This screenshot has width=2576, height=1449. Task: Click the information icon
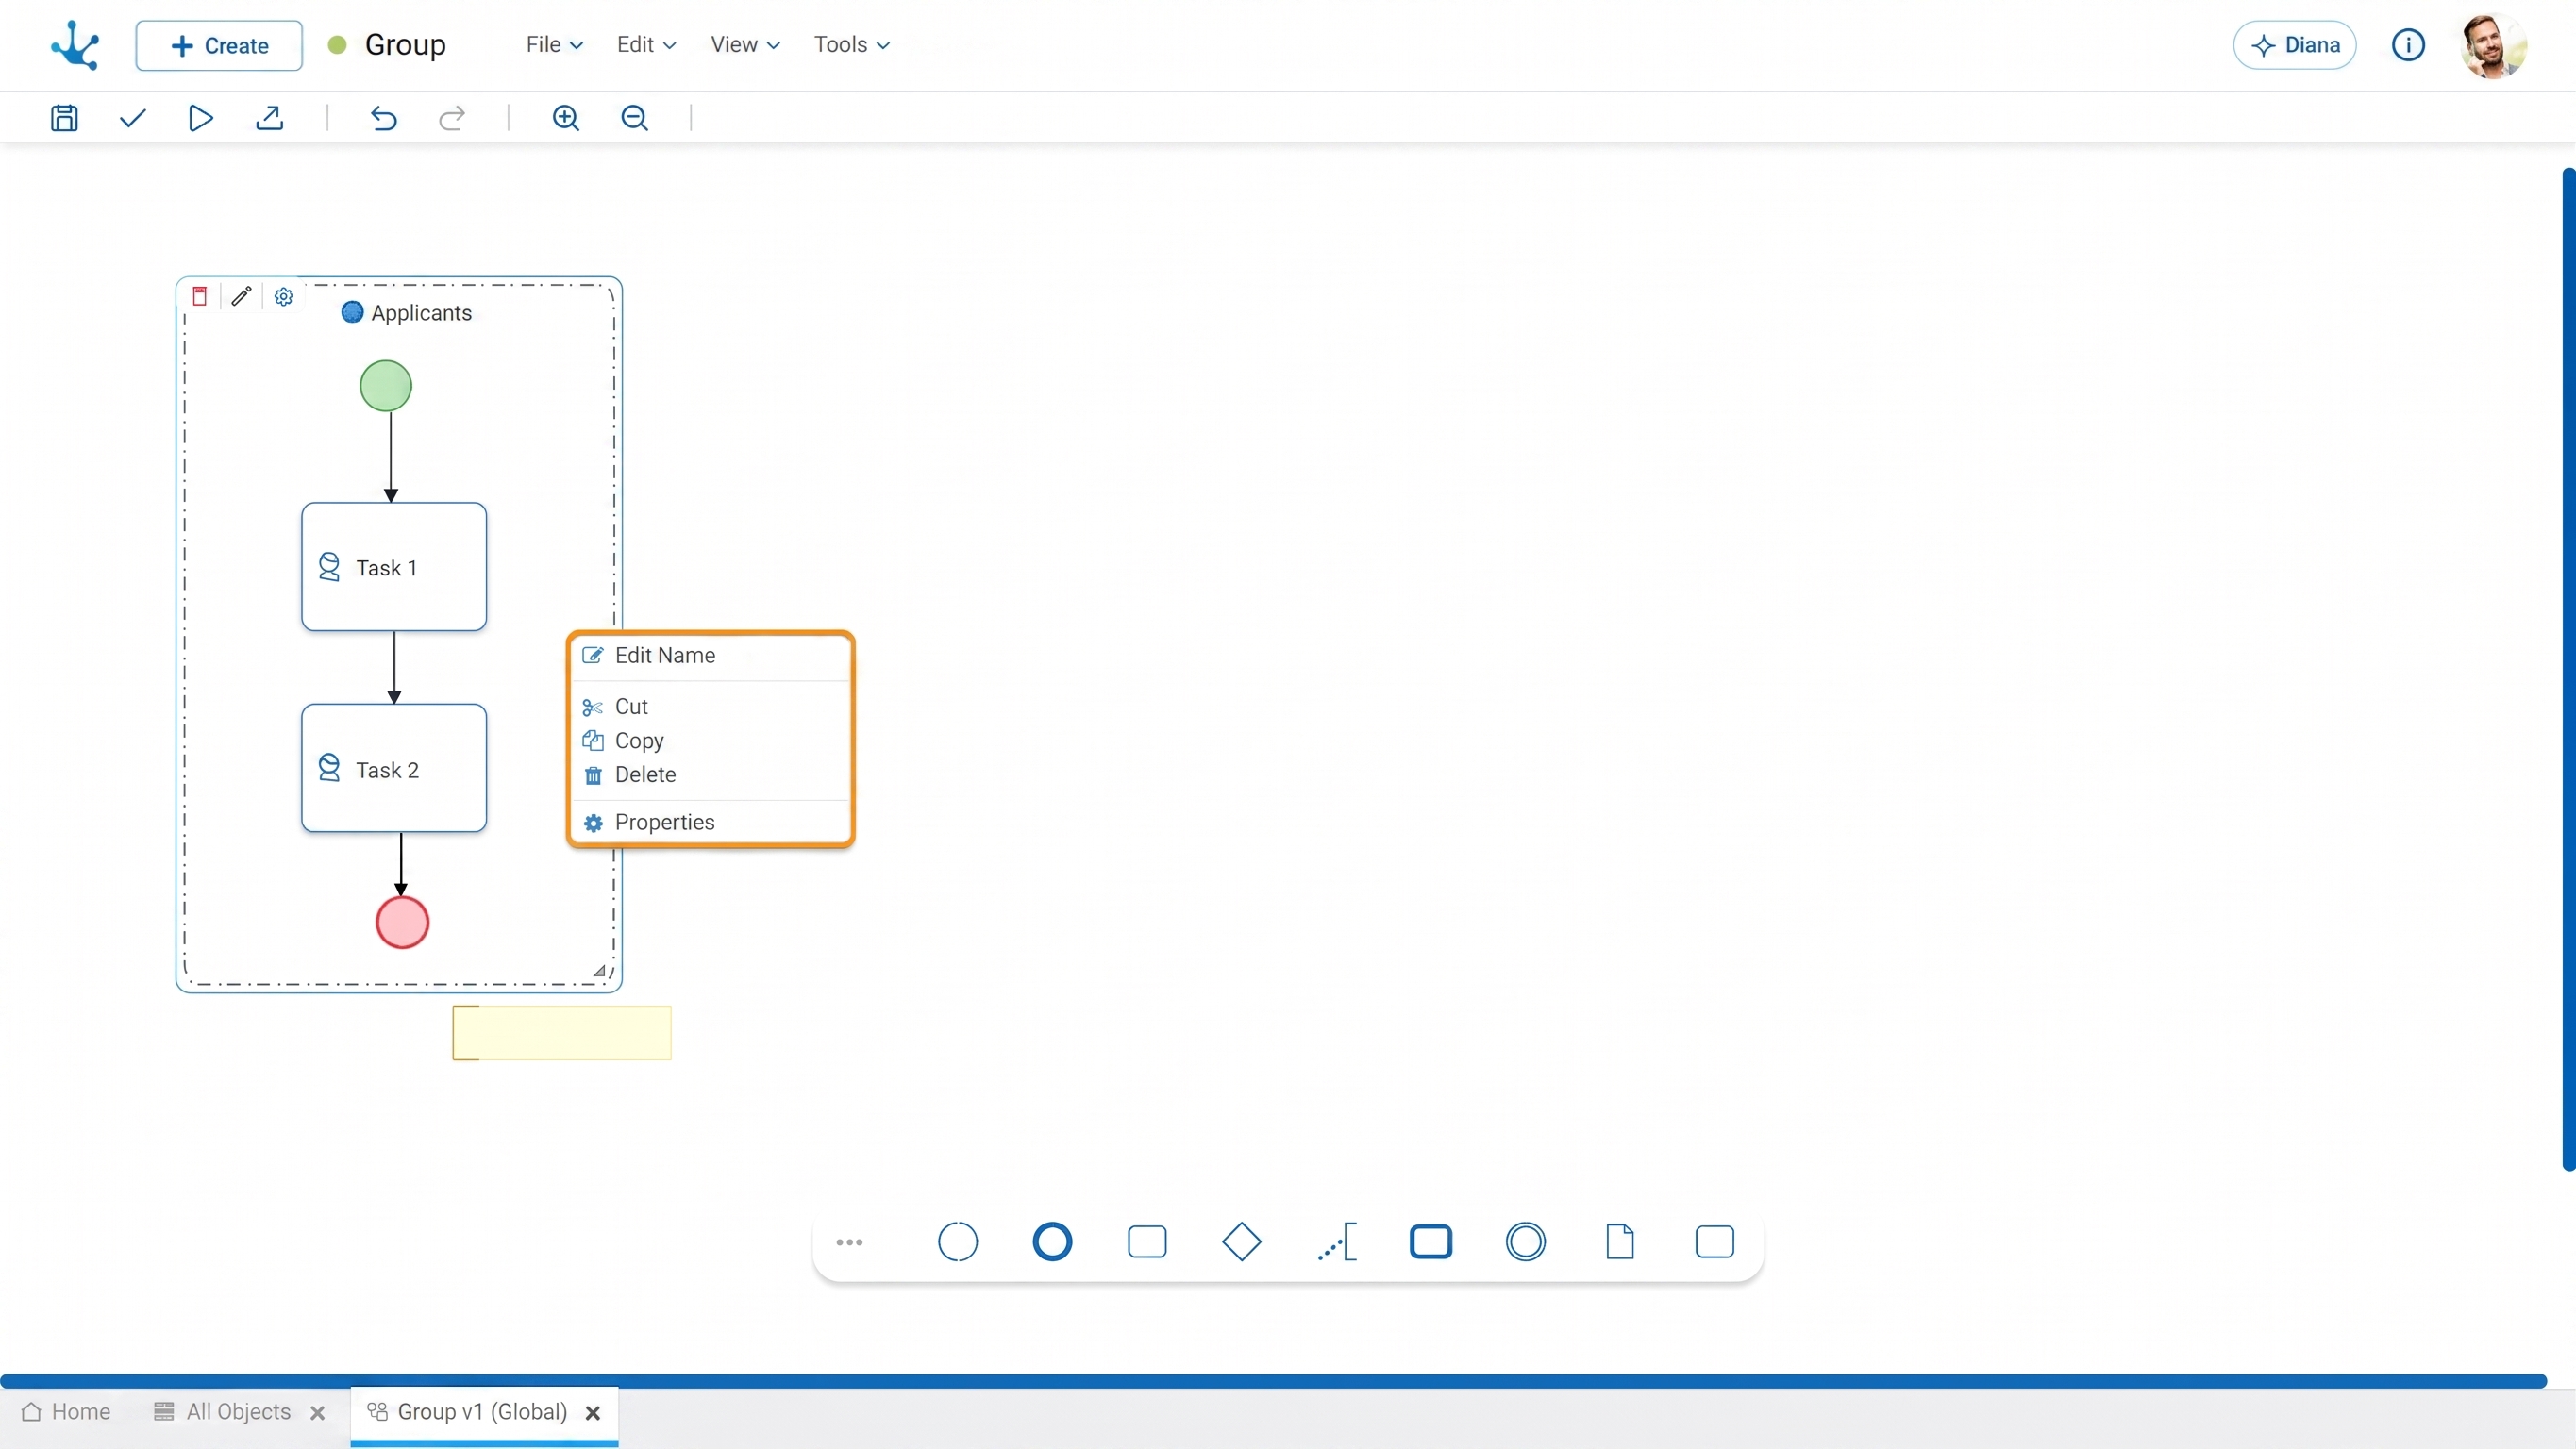pos(2408,45)
